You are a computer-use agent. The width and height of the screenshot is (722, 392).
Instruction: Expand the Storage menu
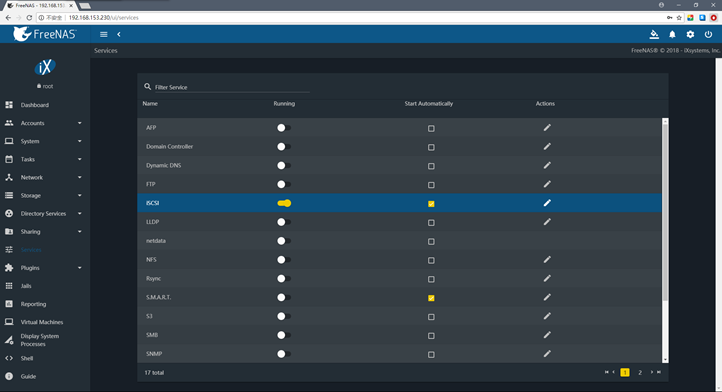pyautogui.click(x=44, y=195)
